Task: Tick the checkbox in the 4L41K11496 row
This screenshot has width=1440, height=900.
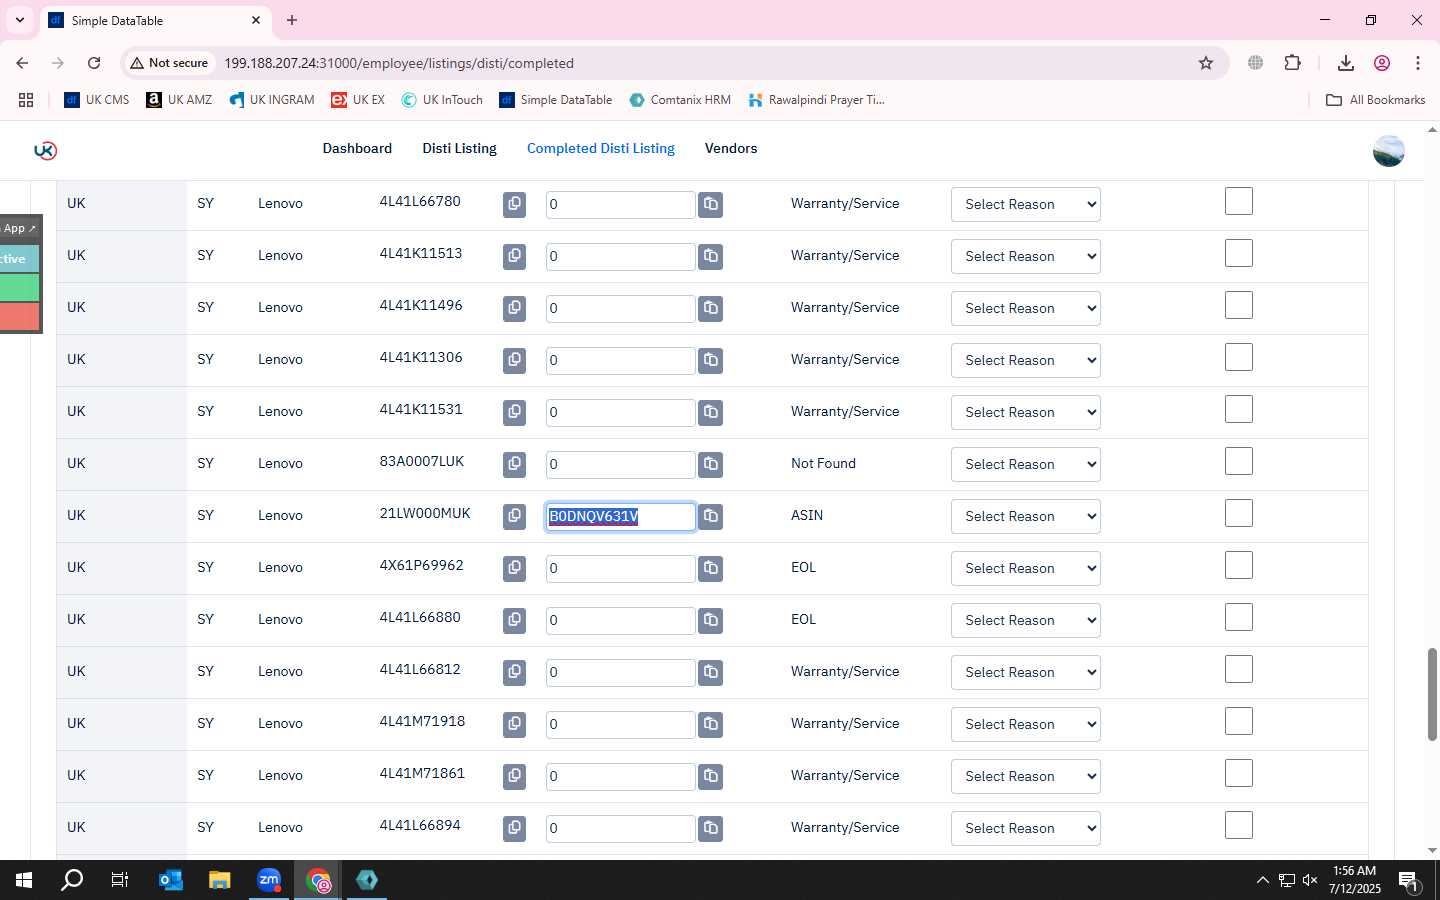Action: tap(1239, 305)
